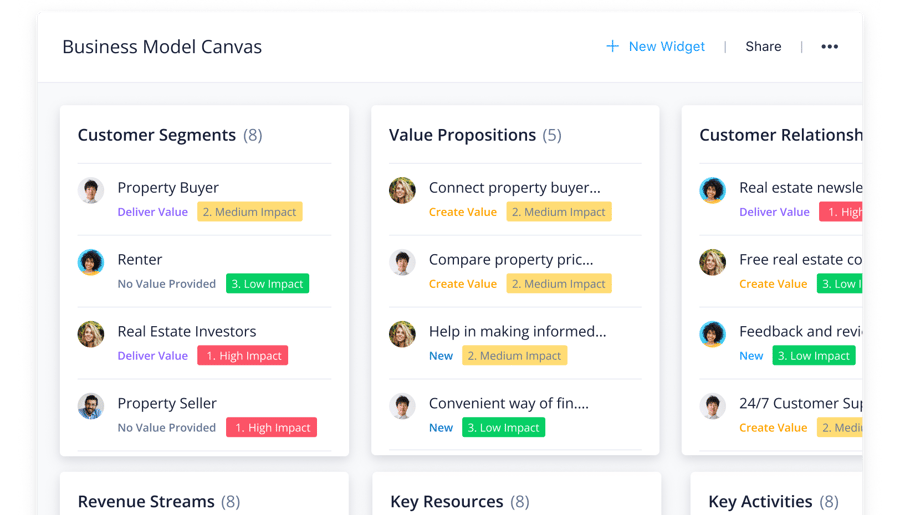Click Deliver Value under Real Estate Investors
Image resolution: width=900 pixels, height=515 pixels.
[x=153, y=355]
